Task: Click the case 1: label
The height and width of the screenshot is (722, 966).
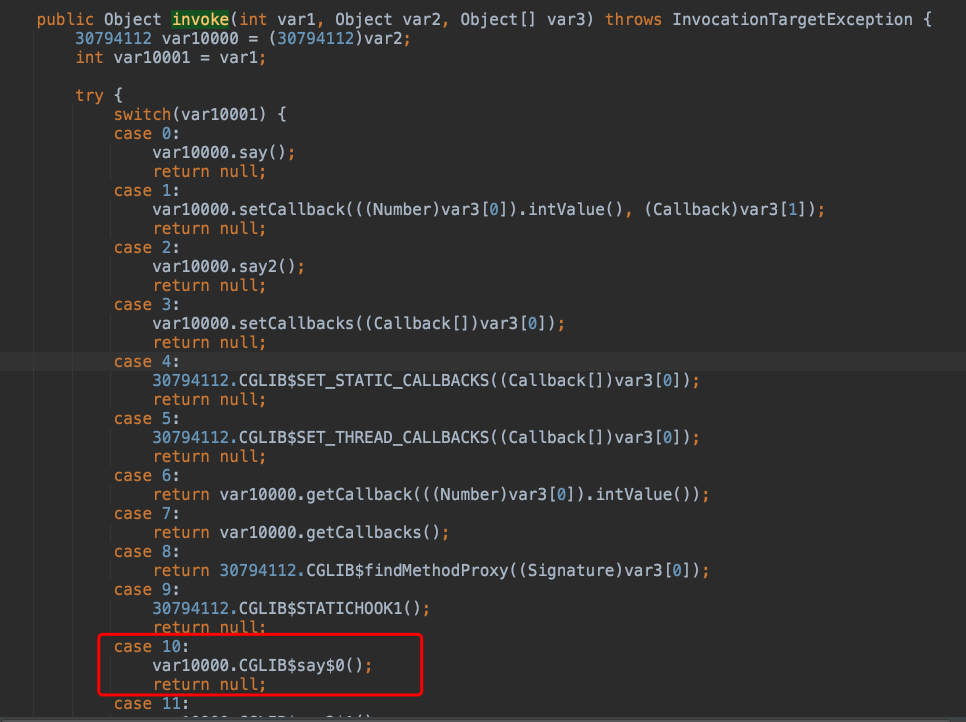Action: point(147,191)
